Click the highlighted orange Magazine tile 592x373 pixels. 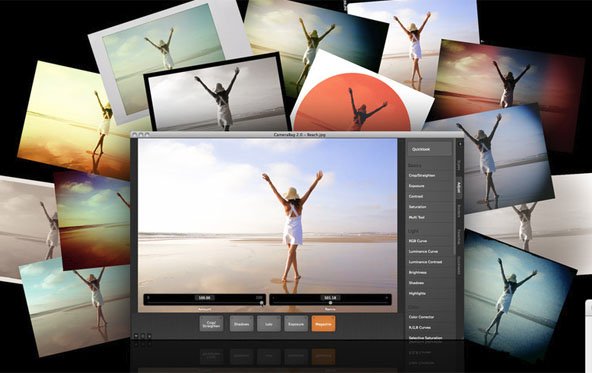click(x=323, y=324)
